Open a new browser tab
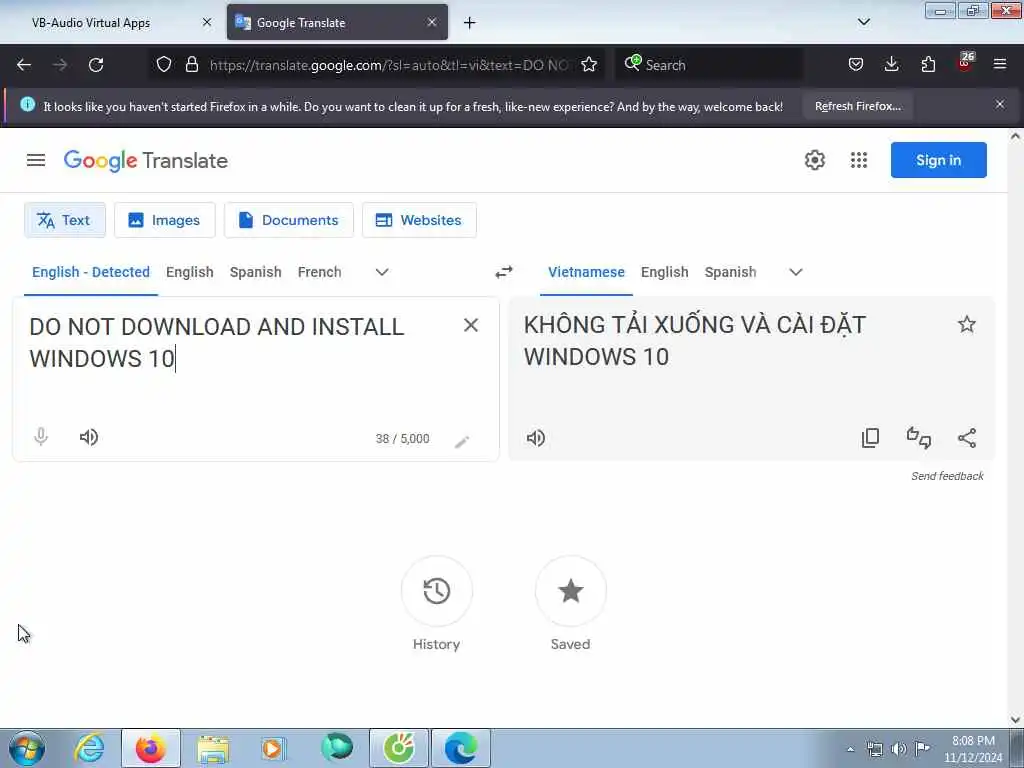This screenshot has width=1024, height=768. [469, 23]
